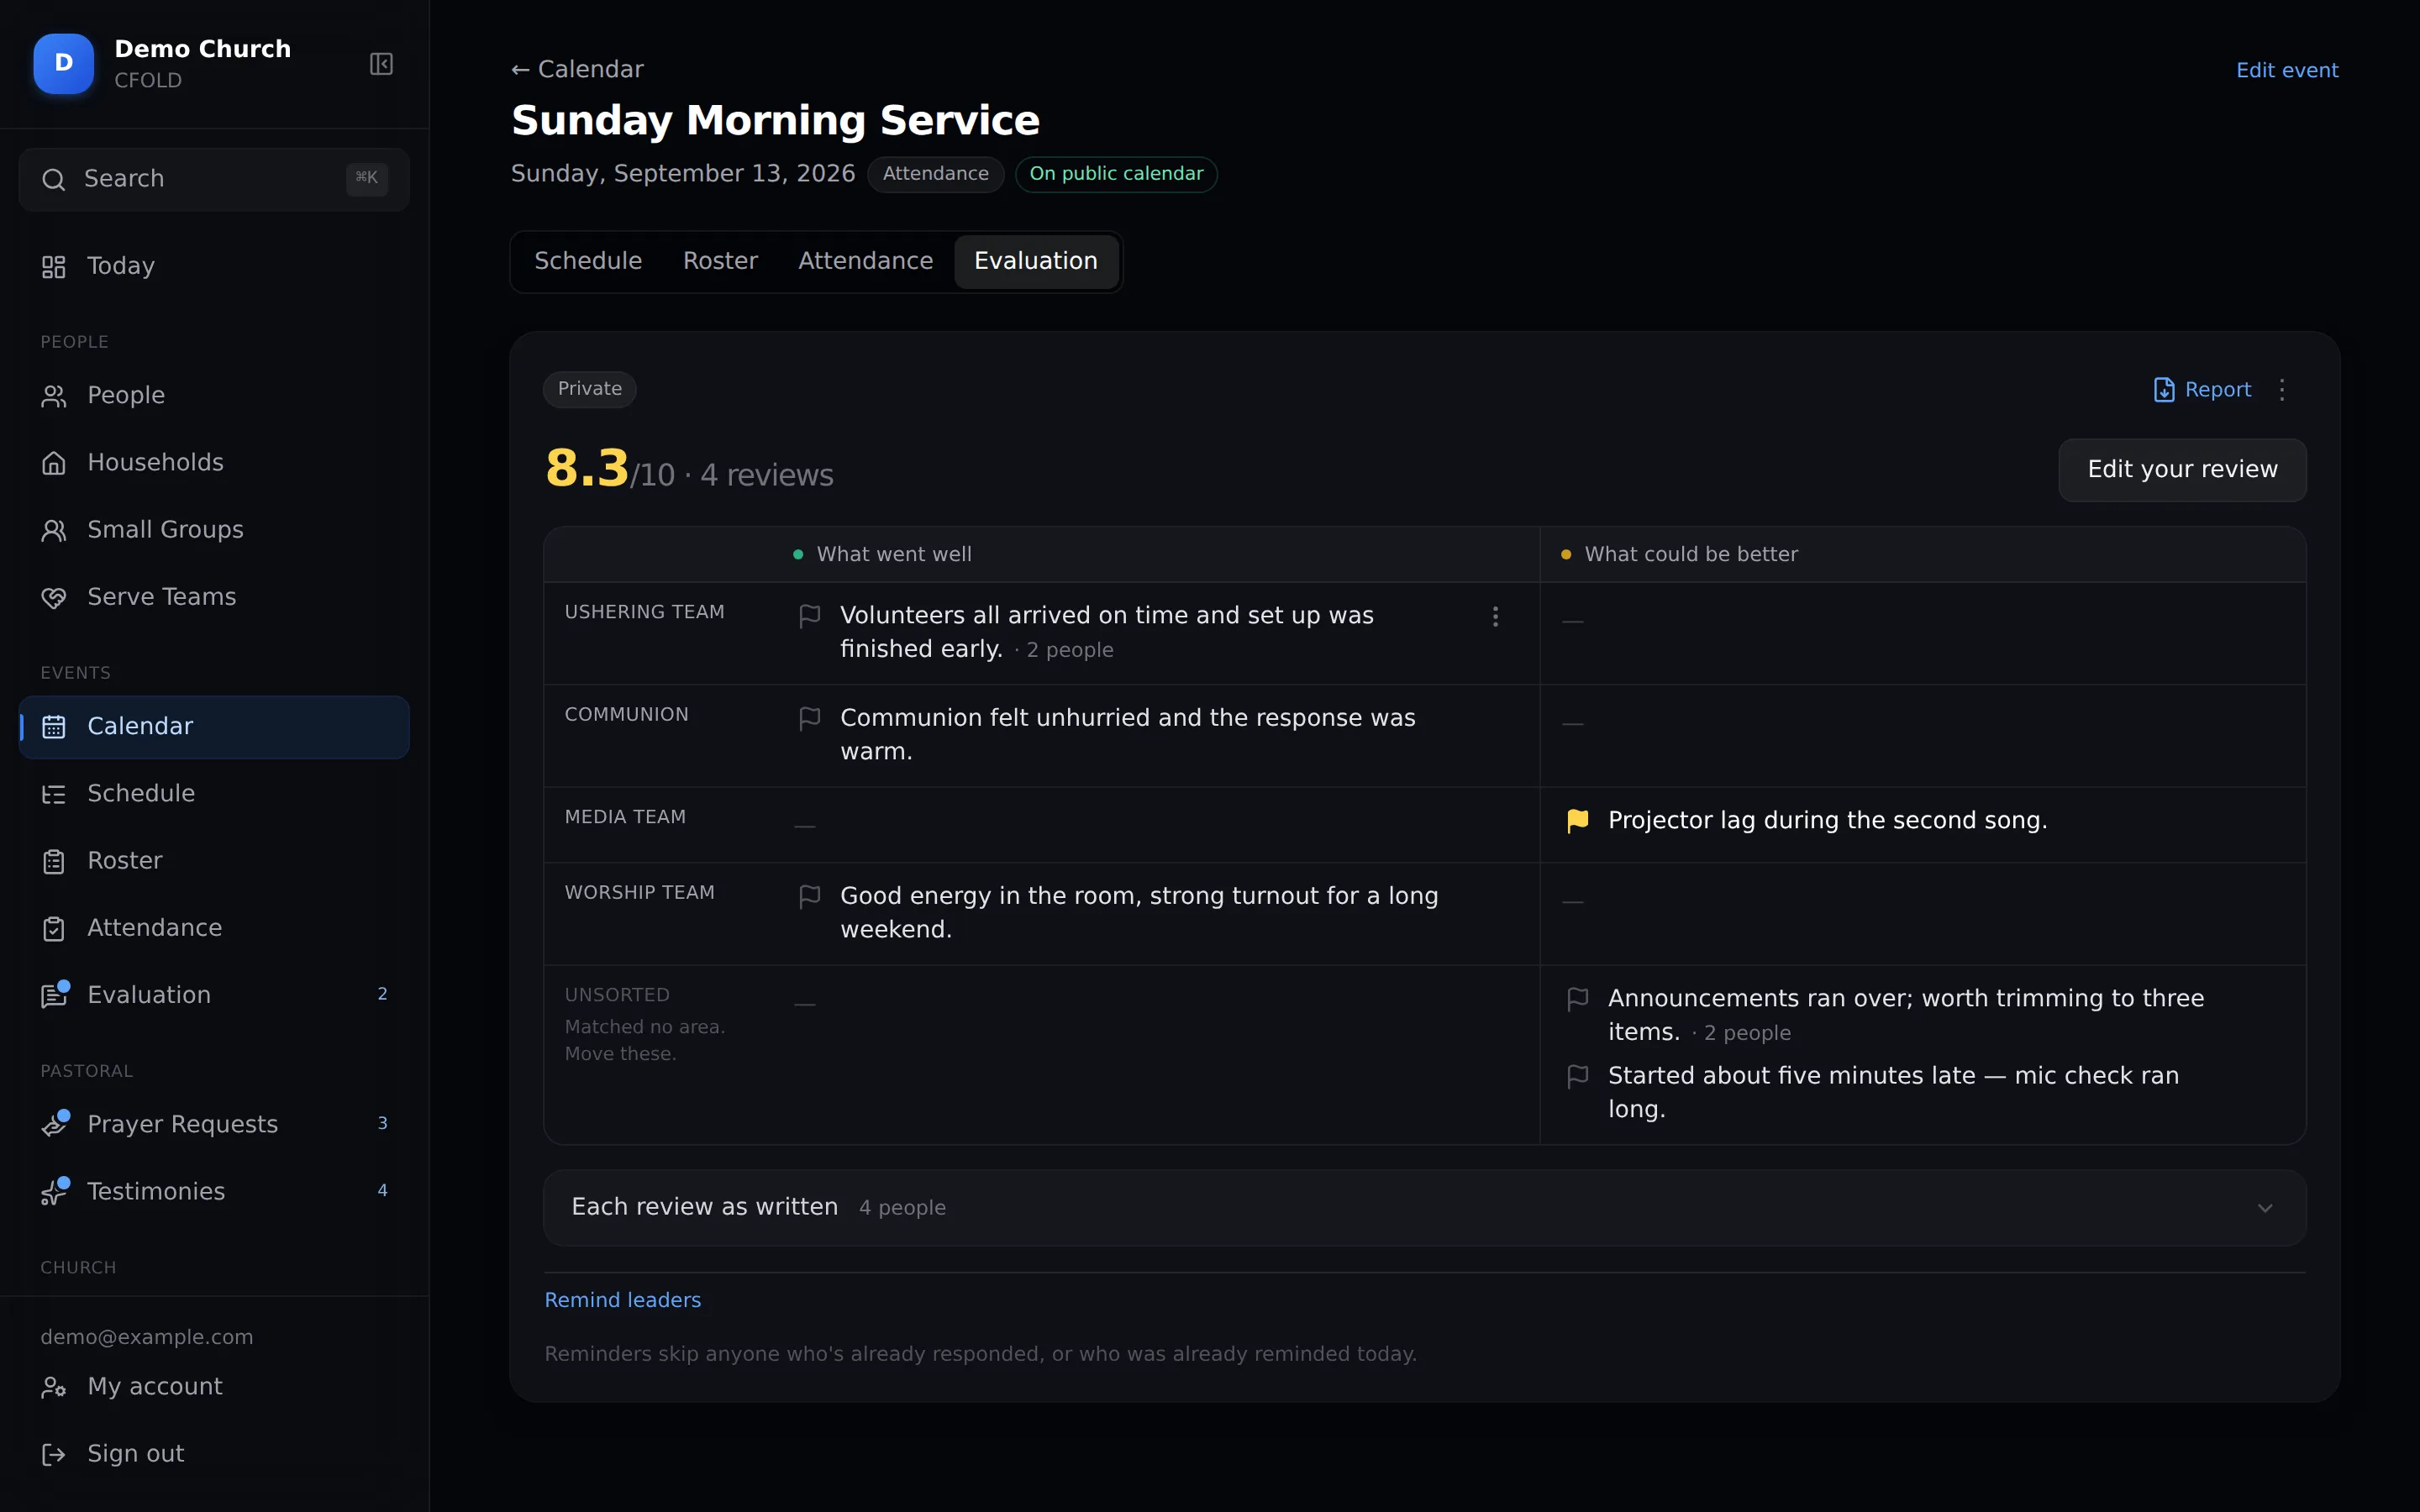Open Small Groups icon
The image size is (2420, 1512).
tap(54, 530)
